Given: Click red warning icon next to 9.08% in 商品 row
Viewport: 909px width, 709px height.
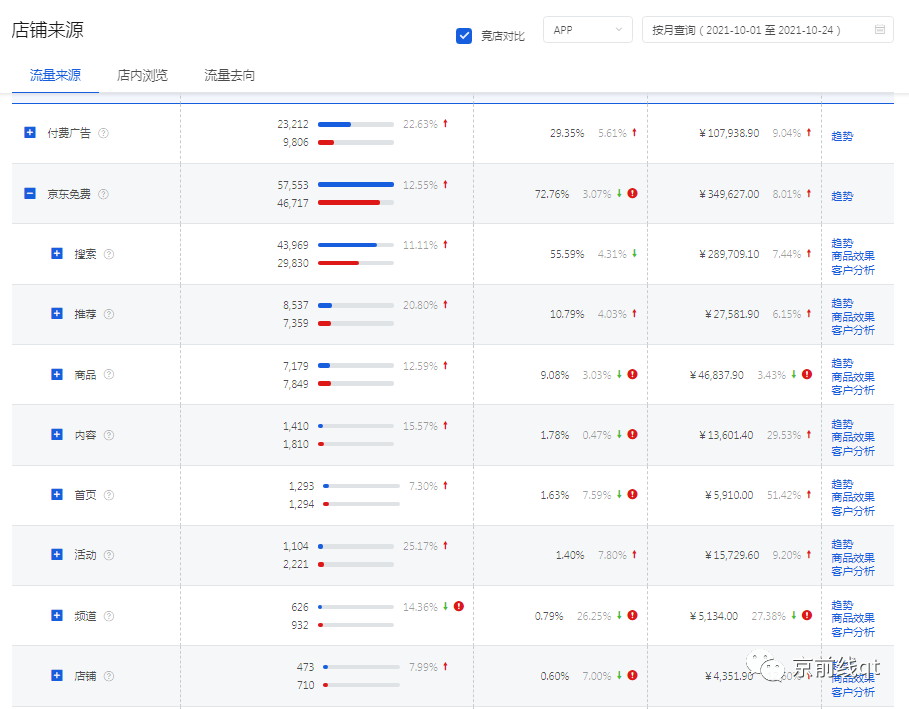Looking at the screenshot, I should coord(632,374).
